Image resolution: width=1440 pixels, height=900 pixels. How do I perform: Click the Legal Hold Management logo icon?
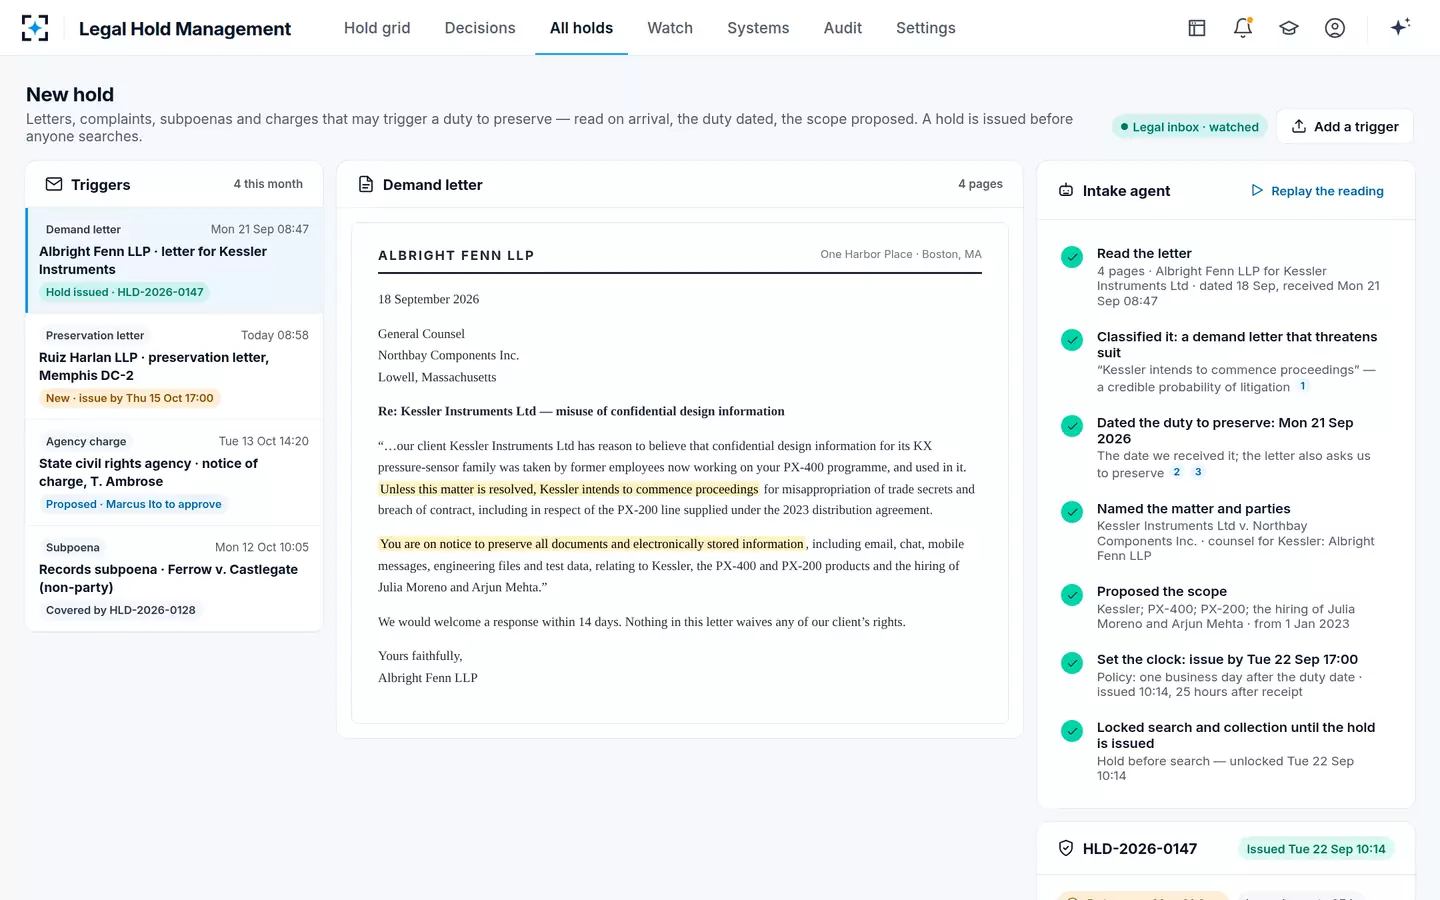(x=35, y=28)
